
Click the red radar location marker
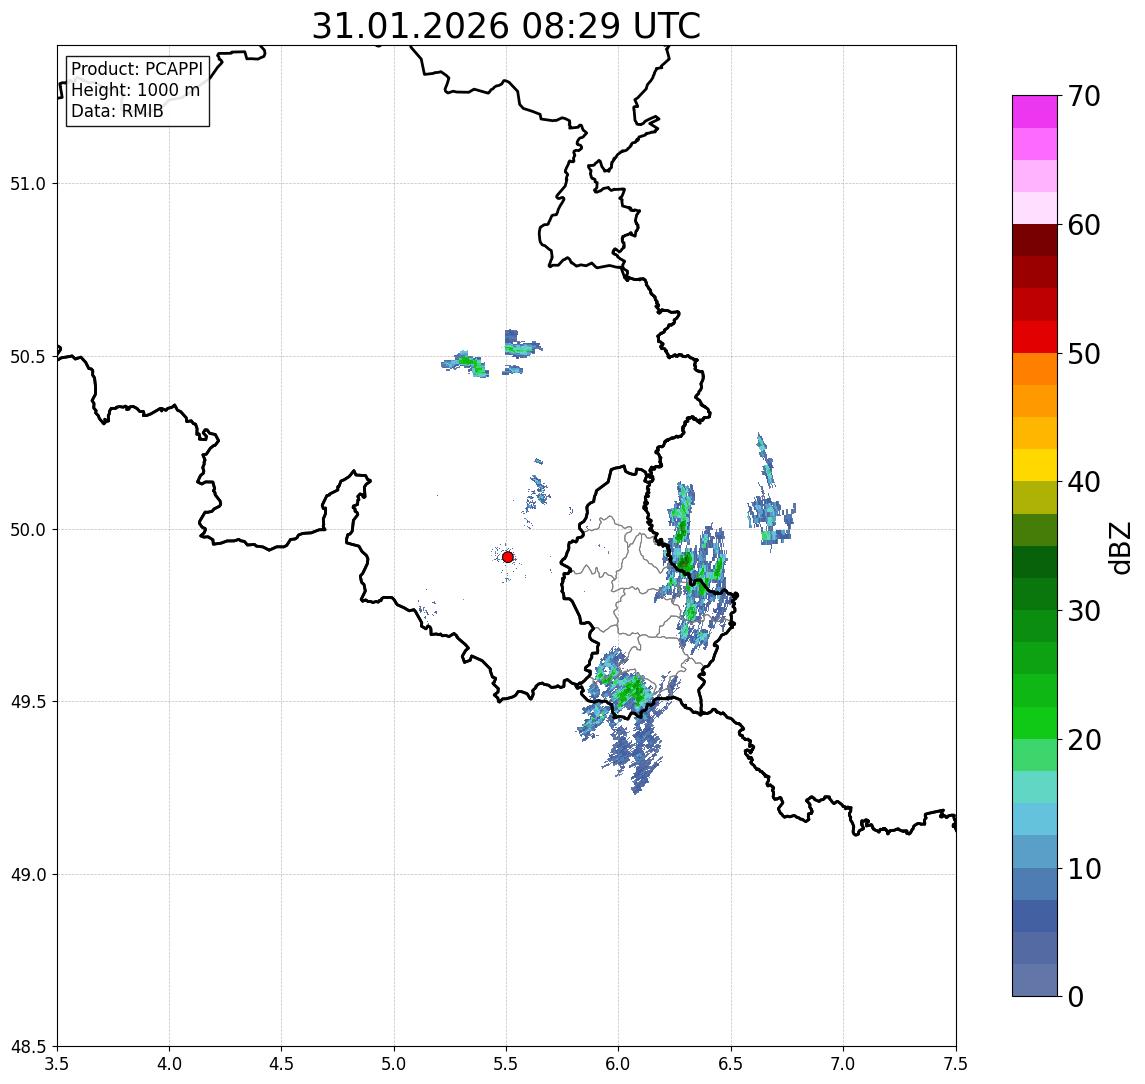pyautogui.click(x=508, y=557)
